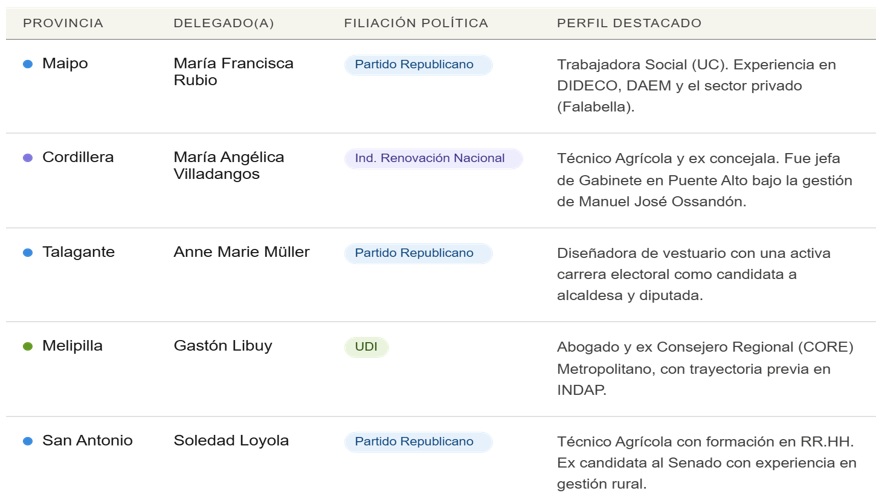This screenshot has height=503, width=885.
Task: Click the PERFIL DESTACADO column header
Action: [x=629, y=22]
